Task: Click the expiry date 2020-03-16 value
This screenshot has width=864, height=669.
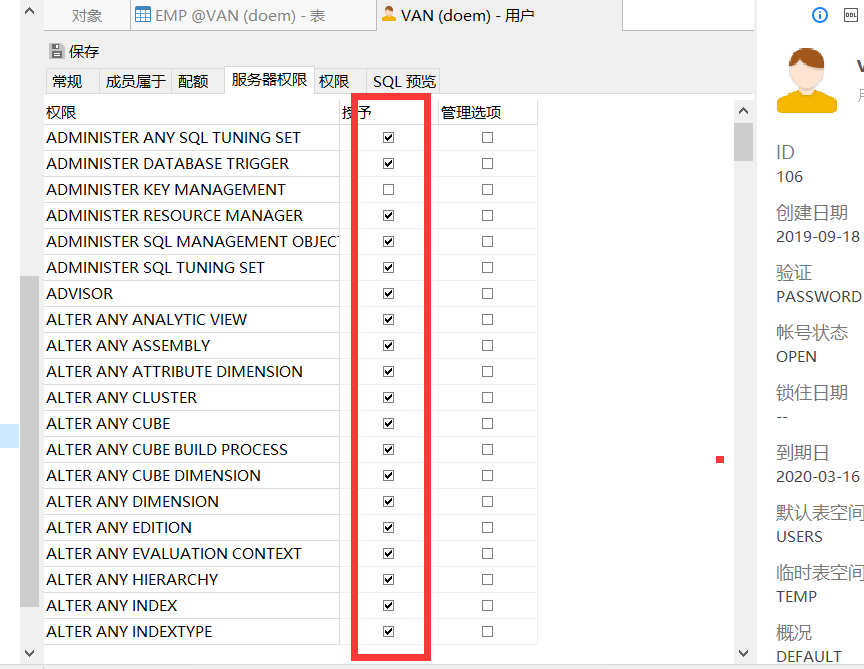Action: 818,477
